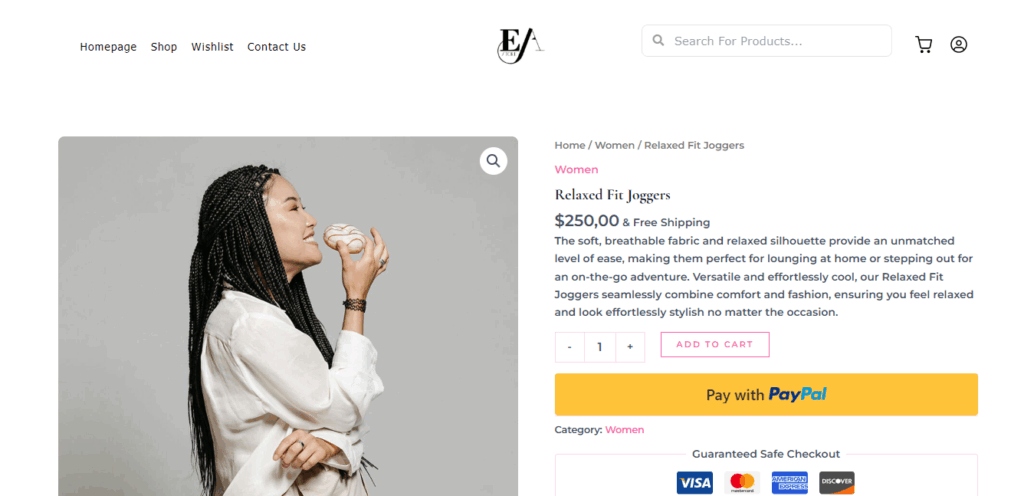Open the user account icon
The image size is (1024, 496).
[958, 45]
